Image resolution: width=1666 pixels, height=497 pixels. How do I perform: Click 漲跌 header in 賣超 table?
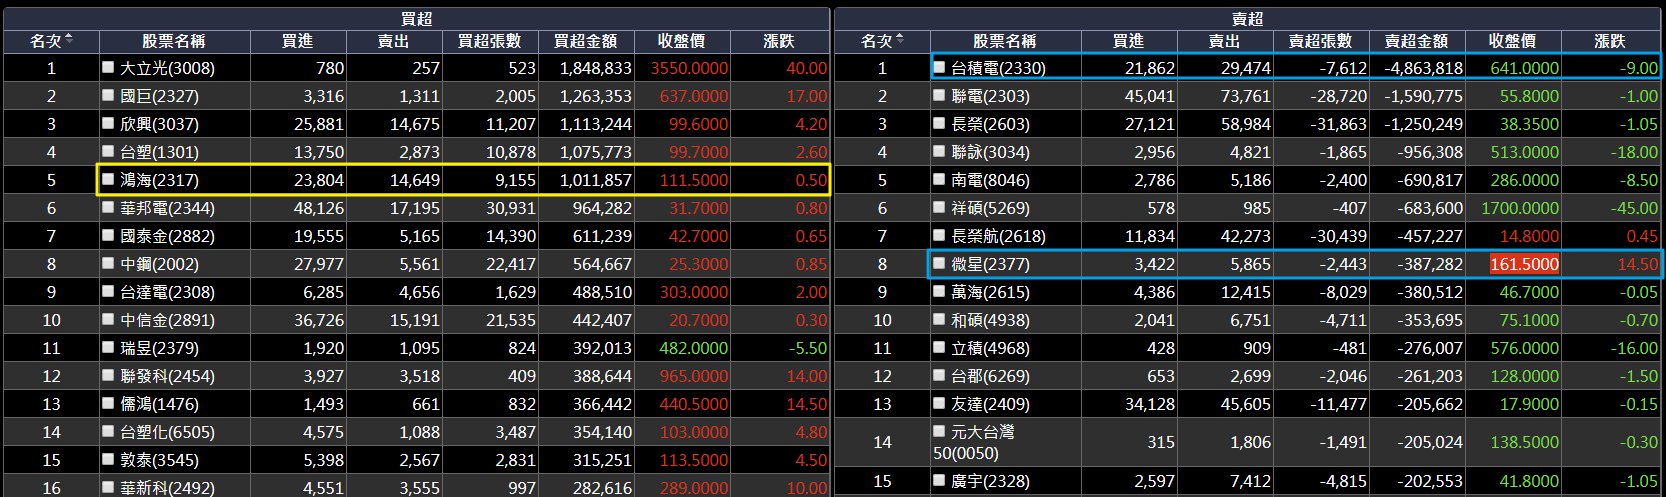pos(1610,41)
